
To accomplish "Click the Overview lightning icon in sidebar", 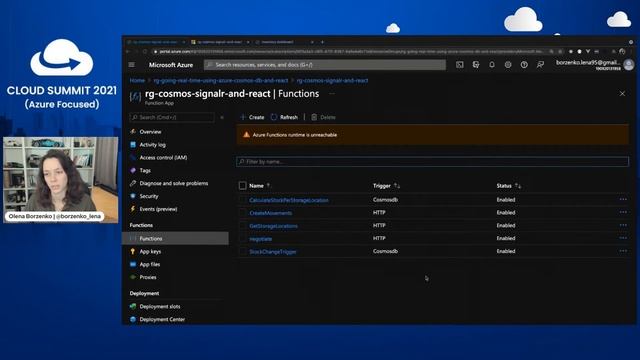I will coord(133,132).
